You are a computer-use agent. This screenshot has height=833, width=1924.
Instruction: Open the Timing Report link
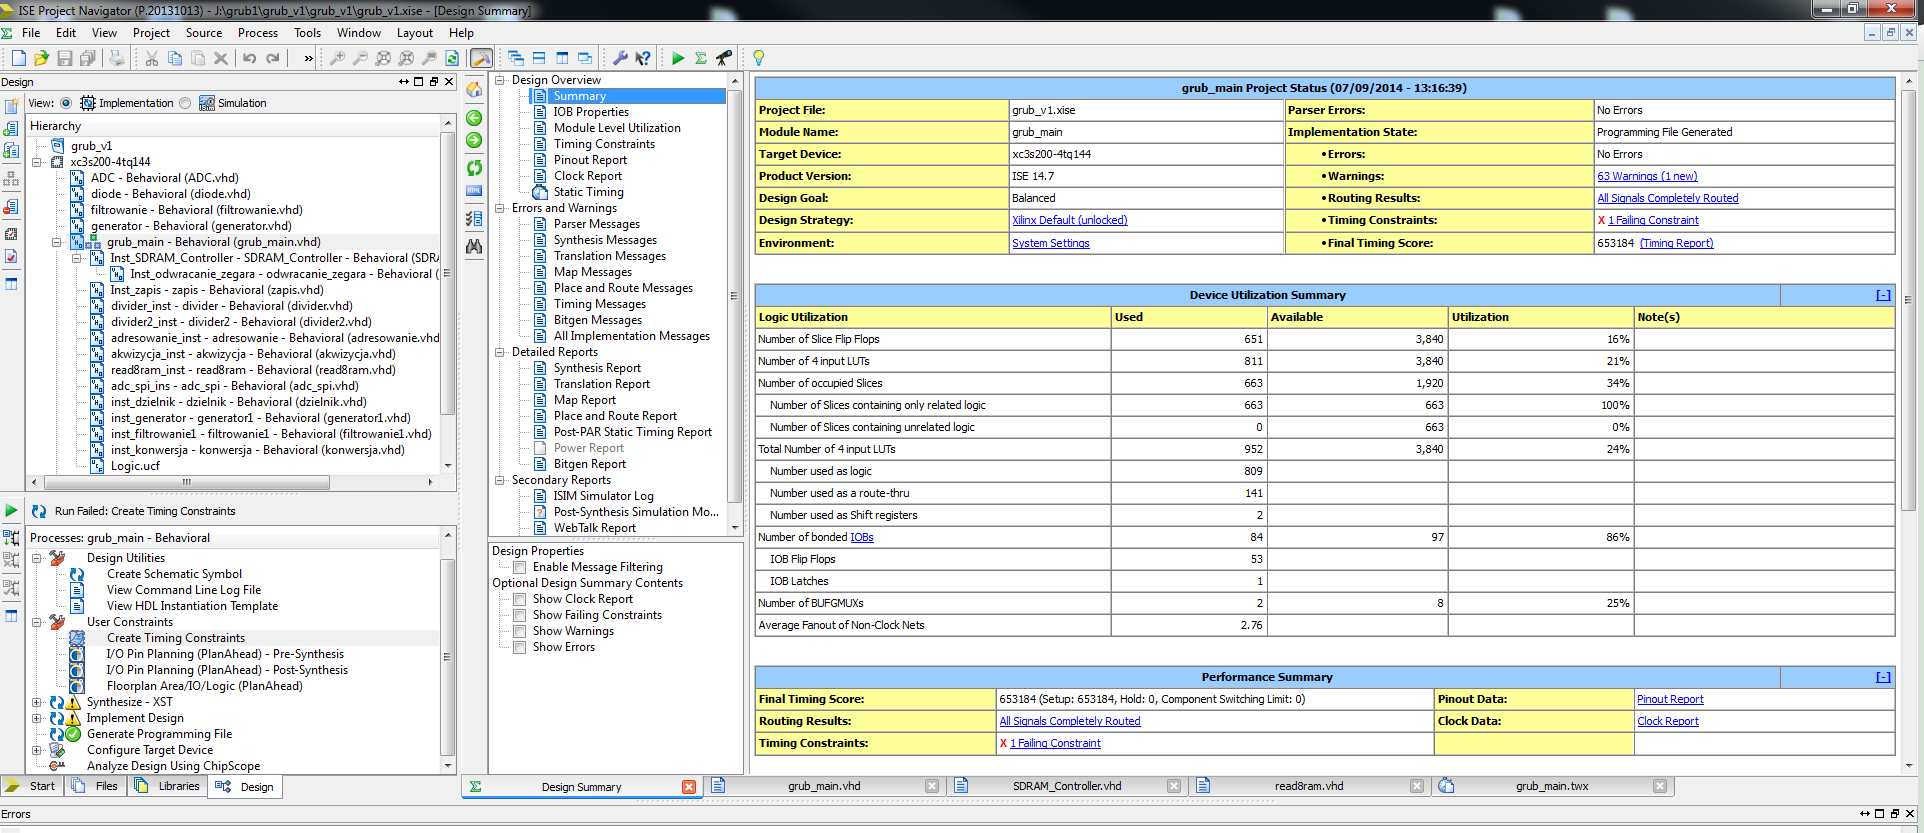(x=1676, y=243)
